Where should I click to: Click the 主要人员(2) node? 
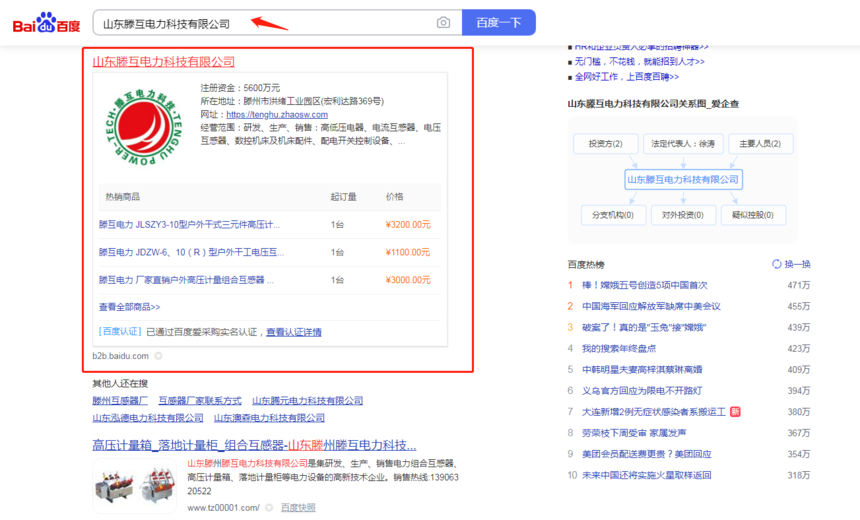tap(760, 144)
